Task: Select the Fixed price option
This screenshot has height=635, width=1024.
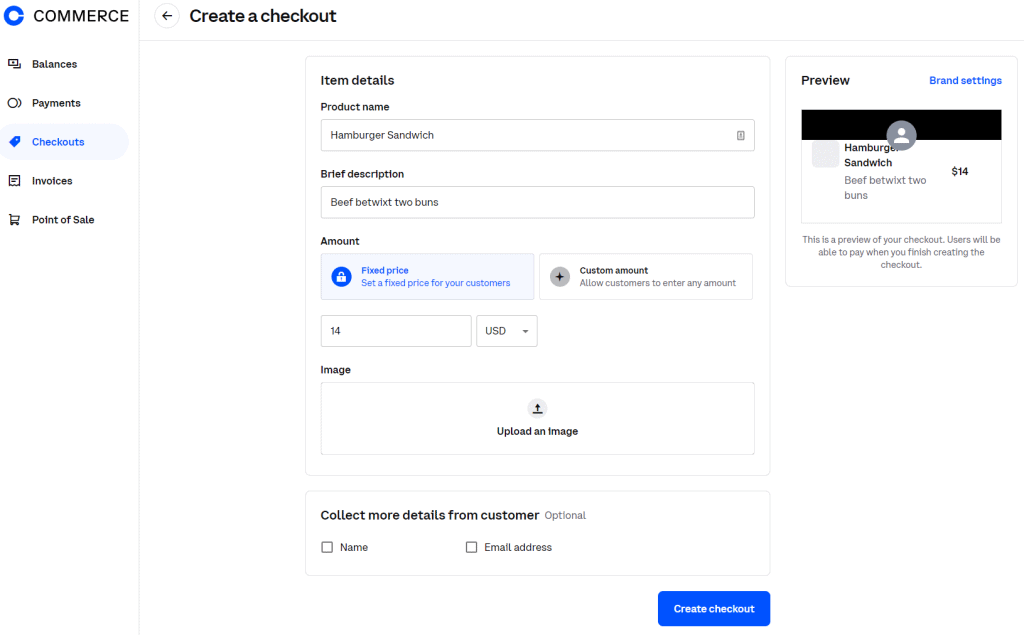Action: 427,276
